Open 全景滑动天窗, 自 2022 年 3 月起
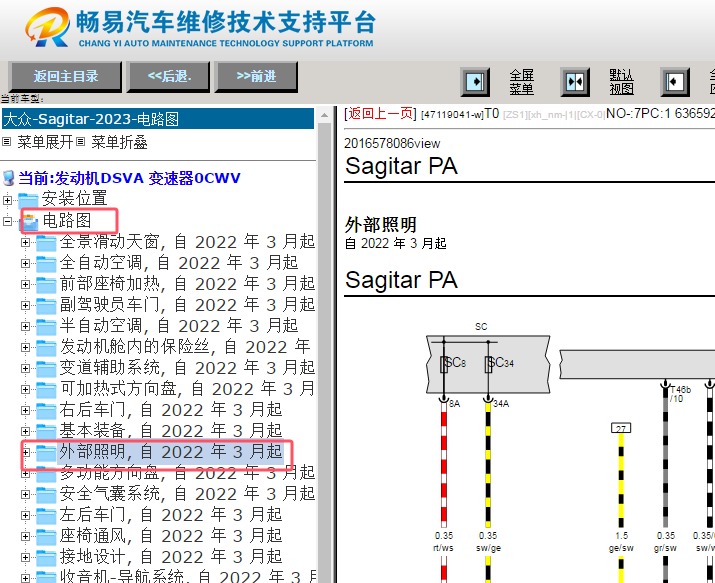The width and height of the screenshot is (715, 583). point(187,242)
